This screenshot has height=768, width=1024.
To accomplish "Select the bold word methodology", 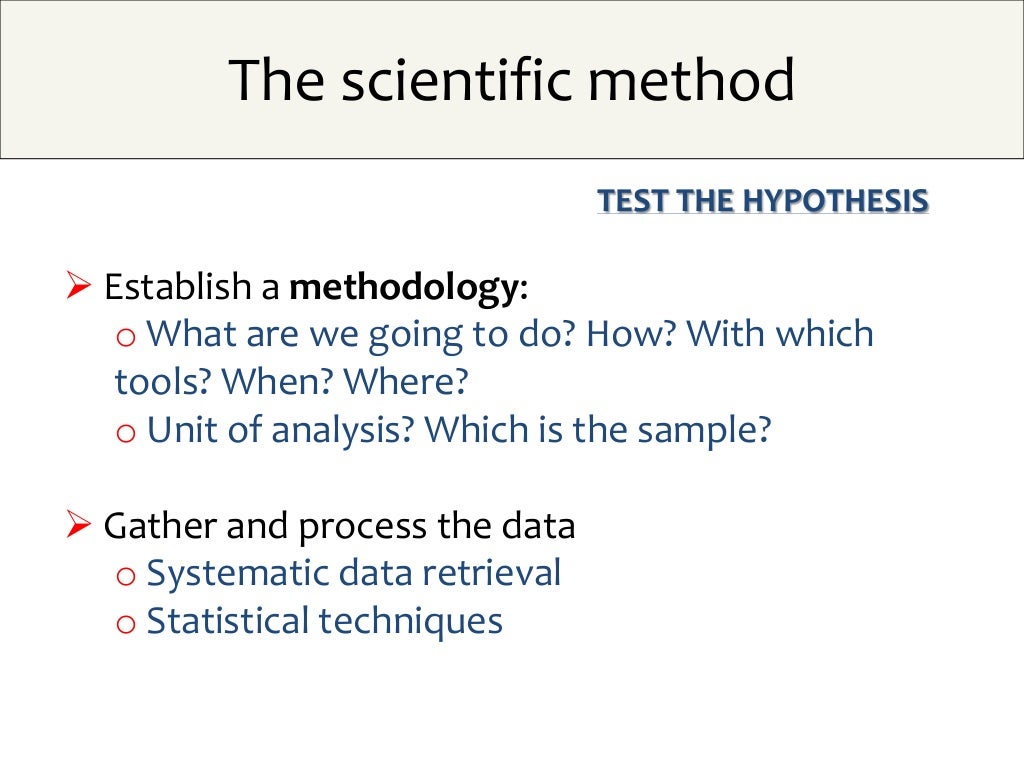I will point(404,288).
